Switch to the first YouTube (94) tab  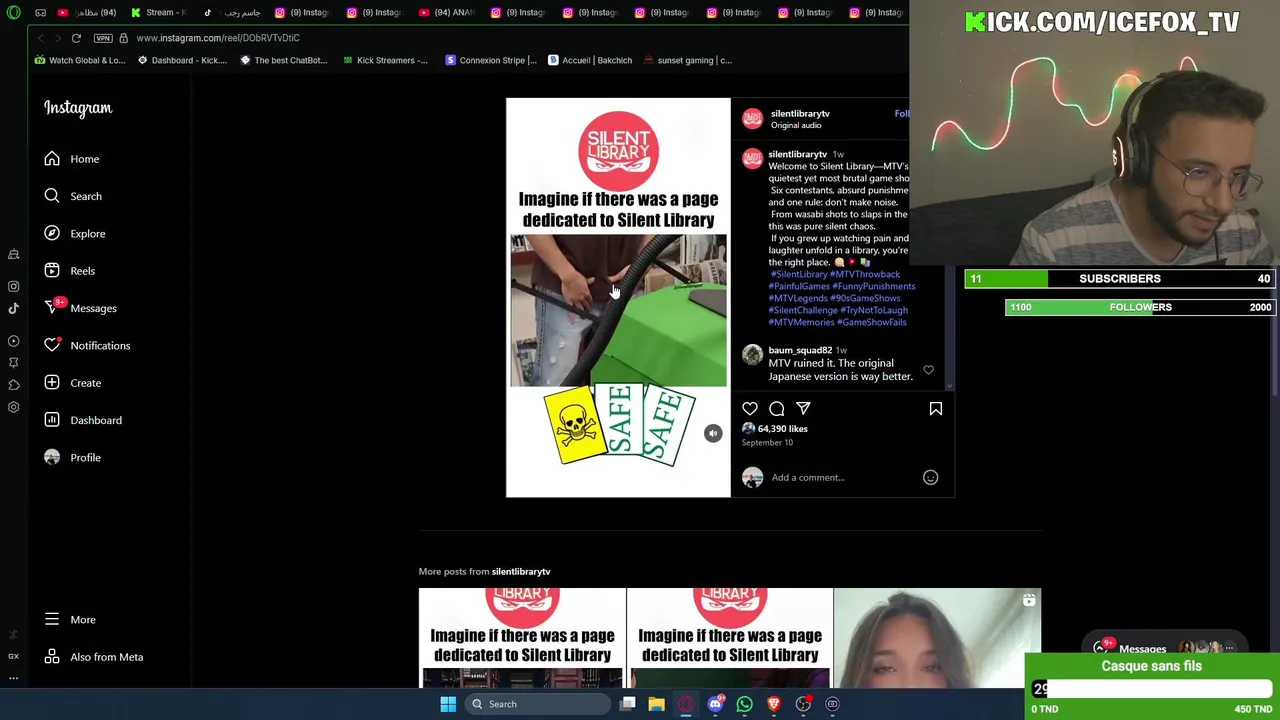tap(87, 12)
